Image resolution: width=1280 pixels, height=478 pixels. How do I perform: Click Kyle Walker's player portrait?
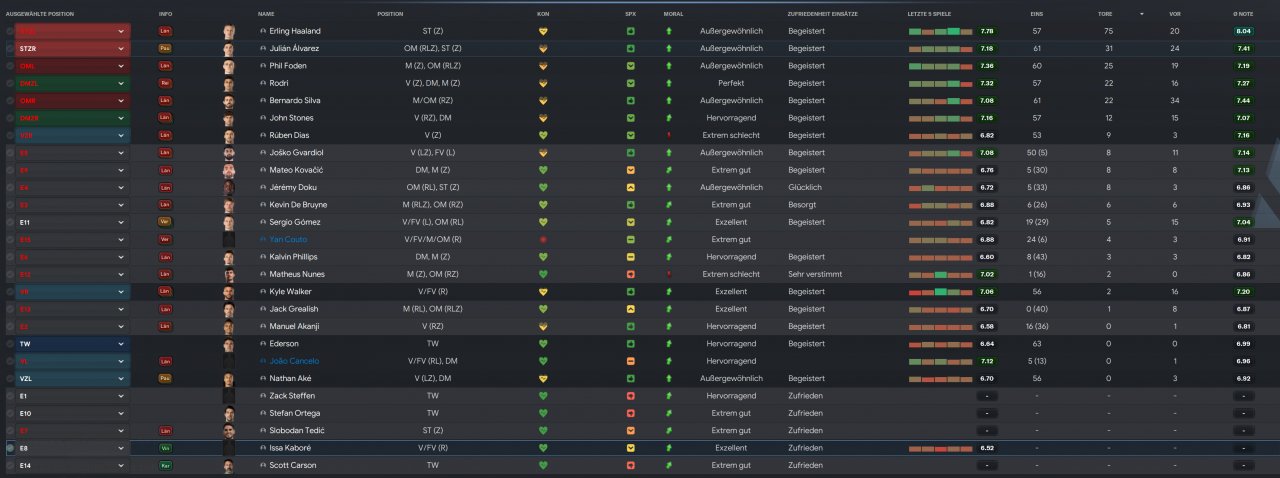[229, 292]
